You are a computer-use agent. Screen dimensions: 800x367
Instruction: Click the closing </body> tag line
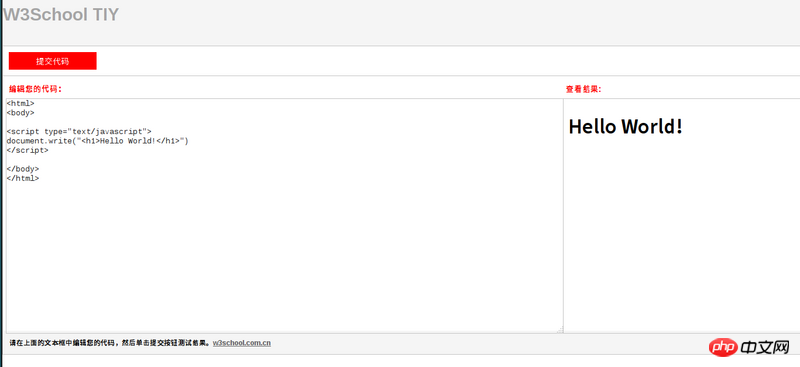point(23,169)
